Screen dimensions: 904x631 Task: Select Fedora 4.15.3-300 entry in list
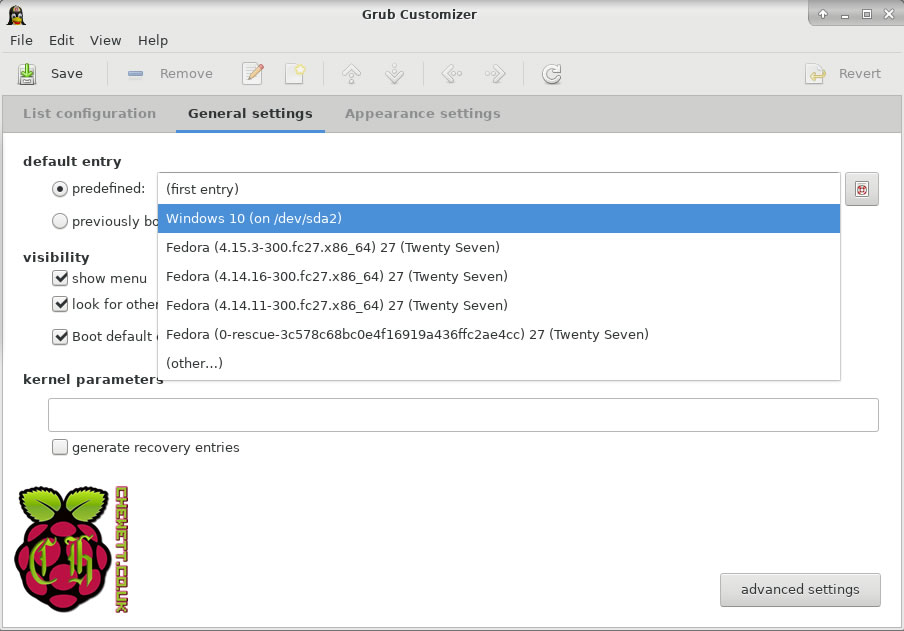point(498,247)
